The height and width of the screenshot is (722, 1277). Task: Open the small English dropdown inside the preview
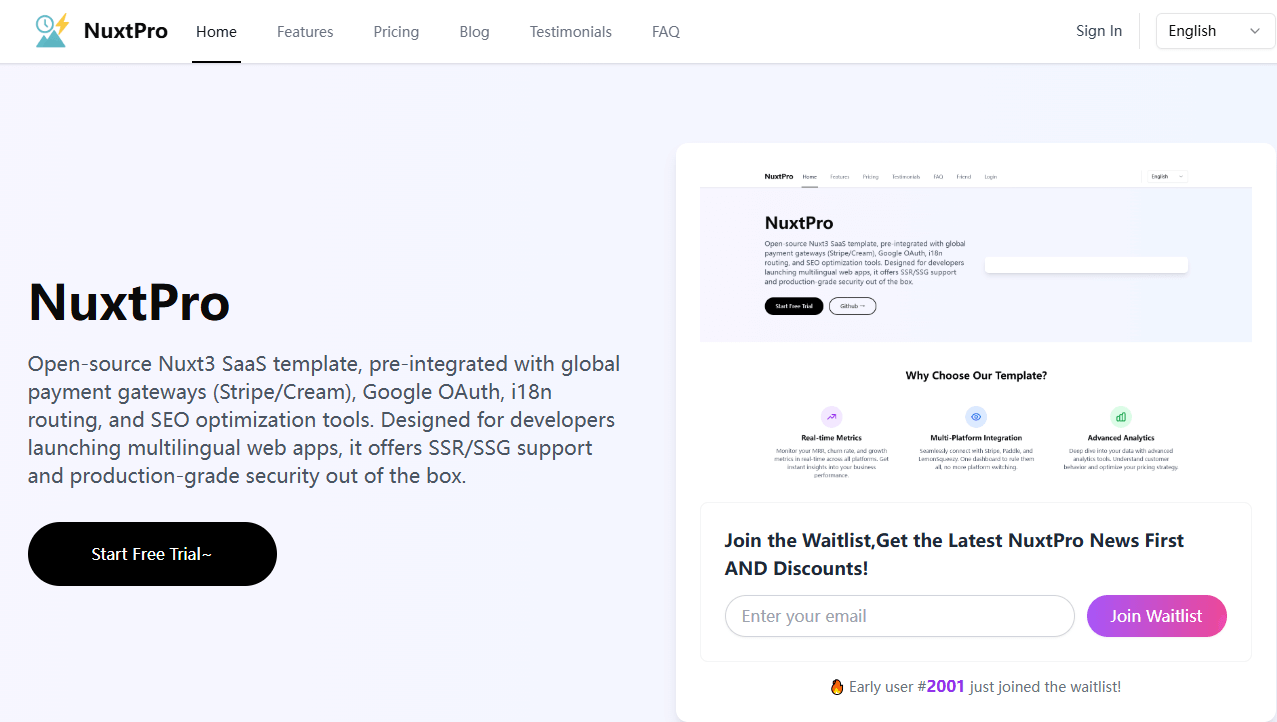pyautogui.click(x=1166, y=177)
